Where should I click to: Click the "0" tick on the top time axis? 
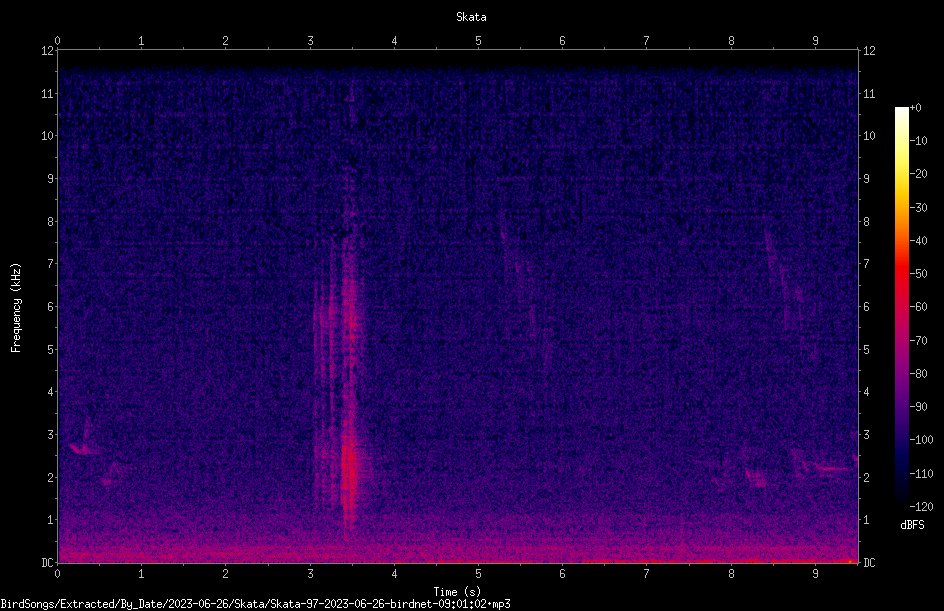pos(57,41)
